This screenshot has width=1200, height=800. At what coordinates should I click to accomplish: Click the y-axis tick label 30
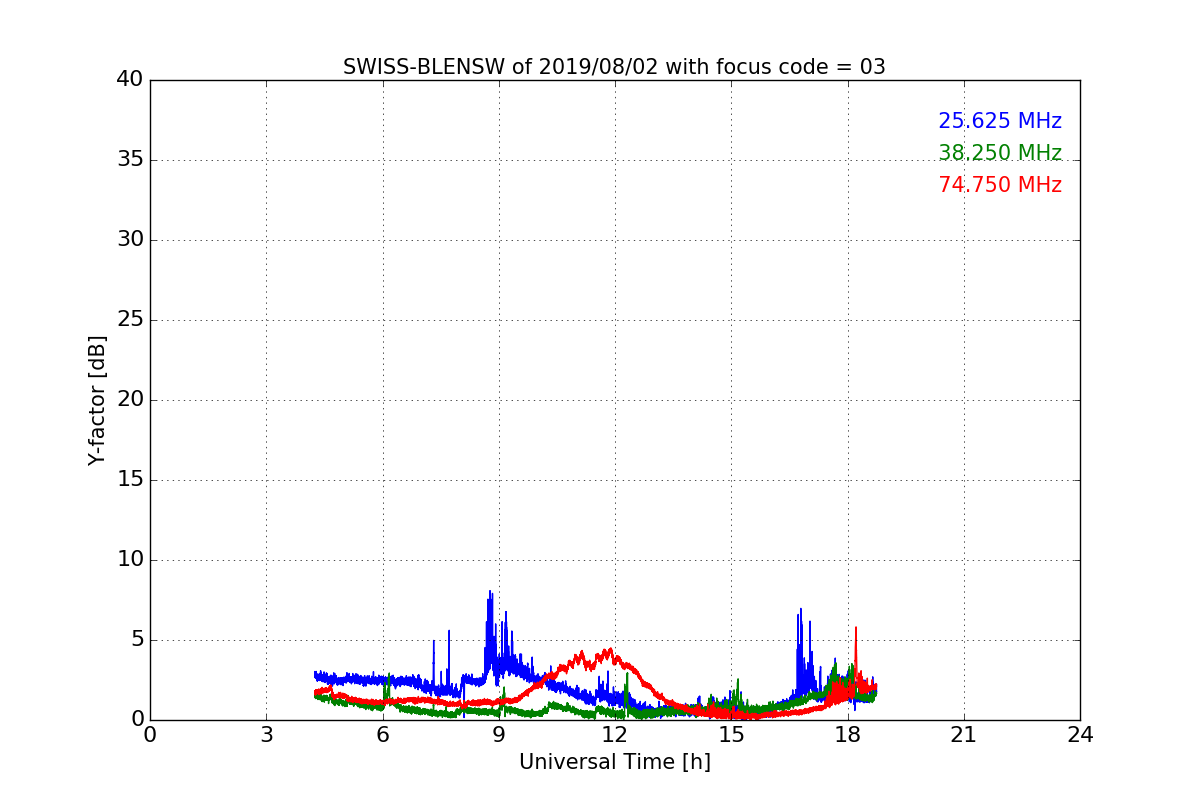(130, 240)
